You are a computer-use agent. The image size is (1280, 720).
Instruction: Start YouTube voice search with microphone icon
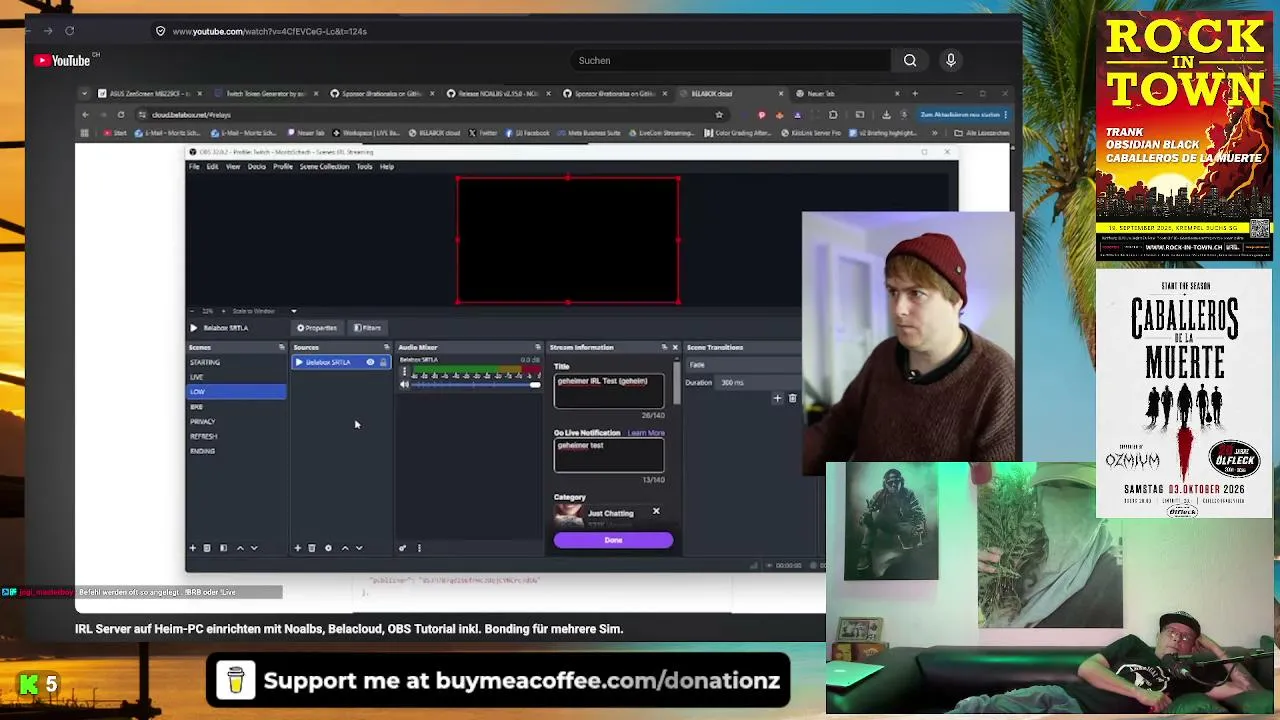click(x=951, y=60)
